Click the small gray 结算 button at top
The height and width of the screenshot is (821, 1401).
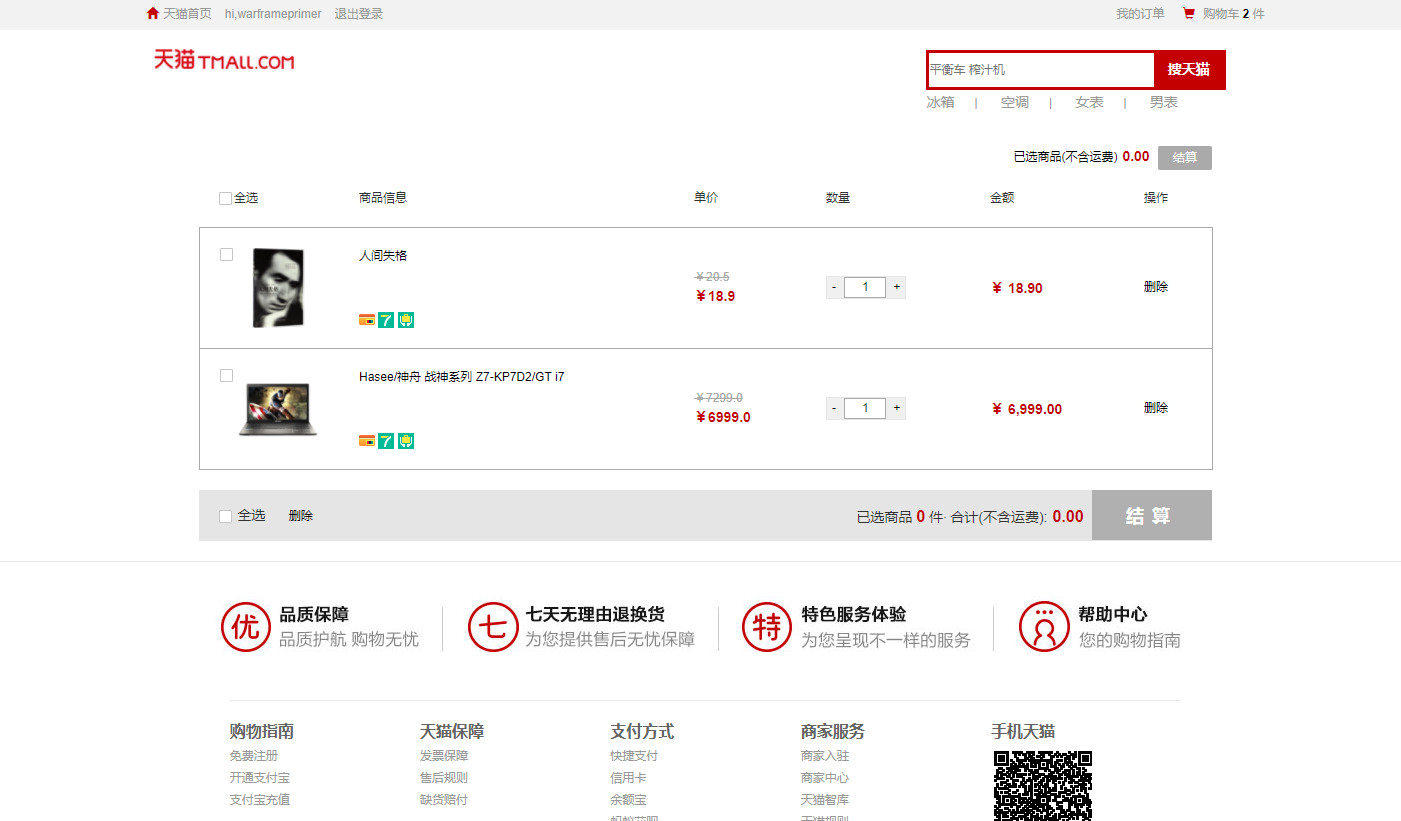[x=1185, y=158]
